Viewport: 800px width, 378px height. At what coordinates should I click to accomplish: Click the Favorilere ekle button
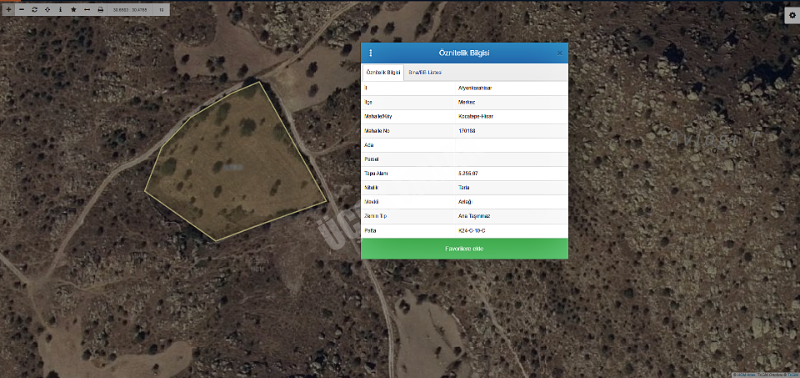coord(464,249)
